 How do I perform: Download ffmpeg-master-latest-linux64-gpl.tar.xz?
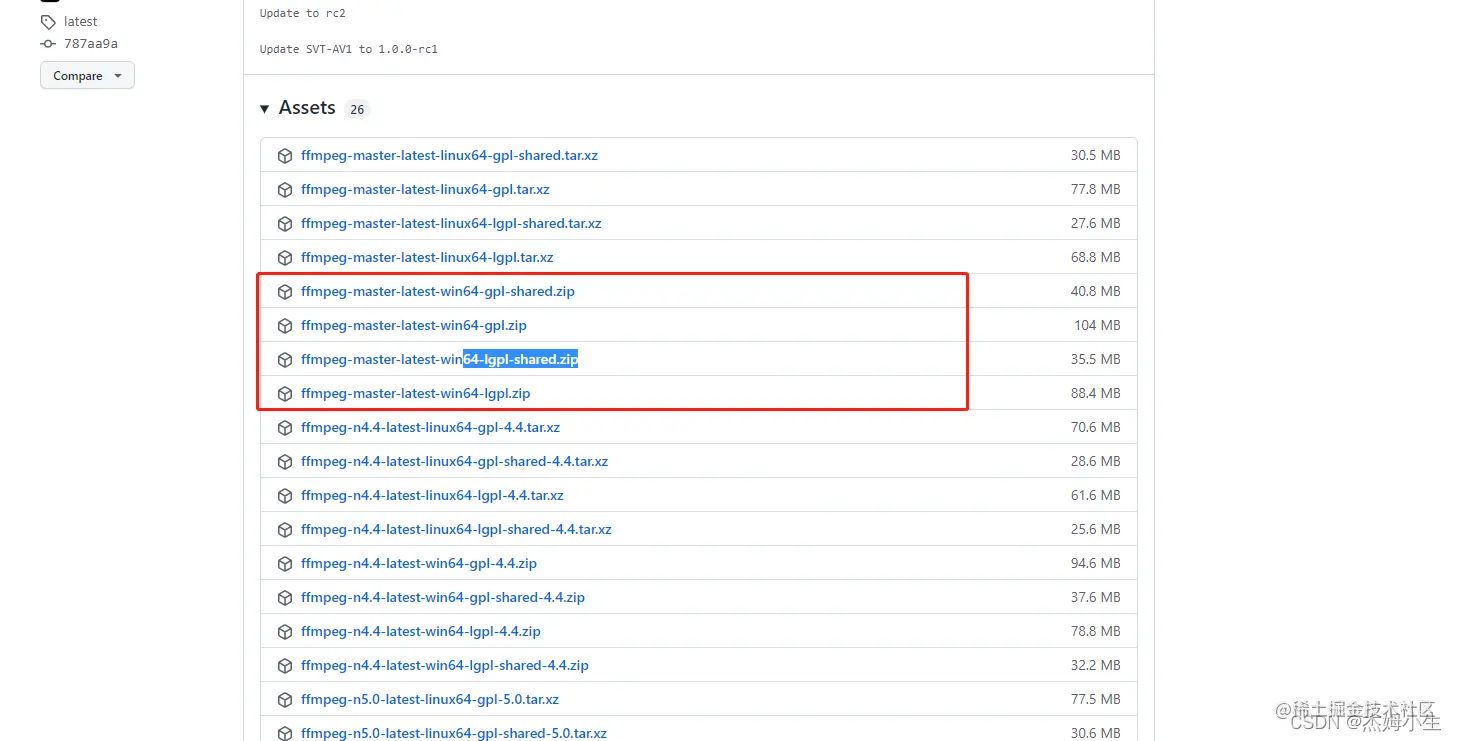pyautogui.click(x=425, y=190)
